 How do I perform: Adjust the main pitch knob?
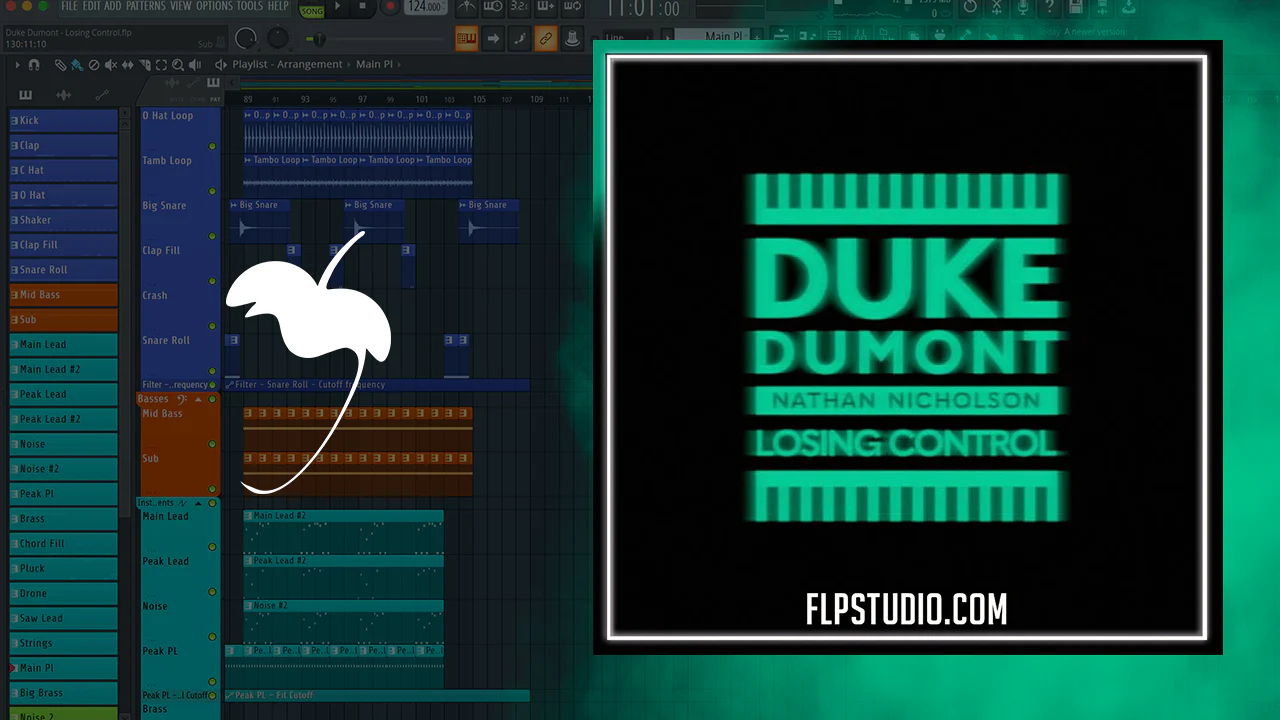278,39
